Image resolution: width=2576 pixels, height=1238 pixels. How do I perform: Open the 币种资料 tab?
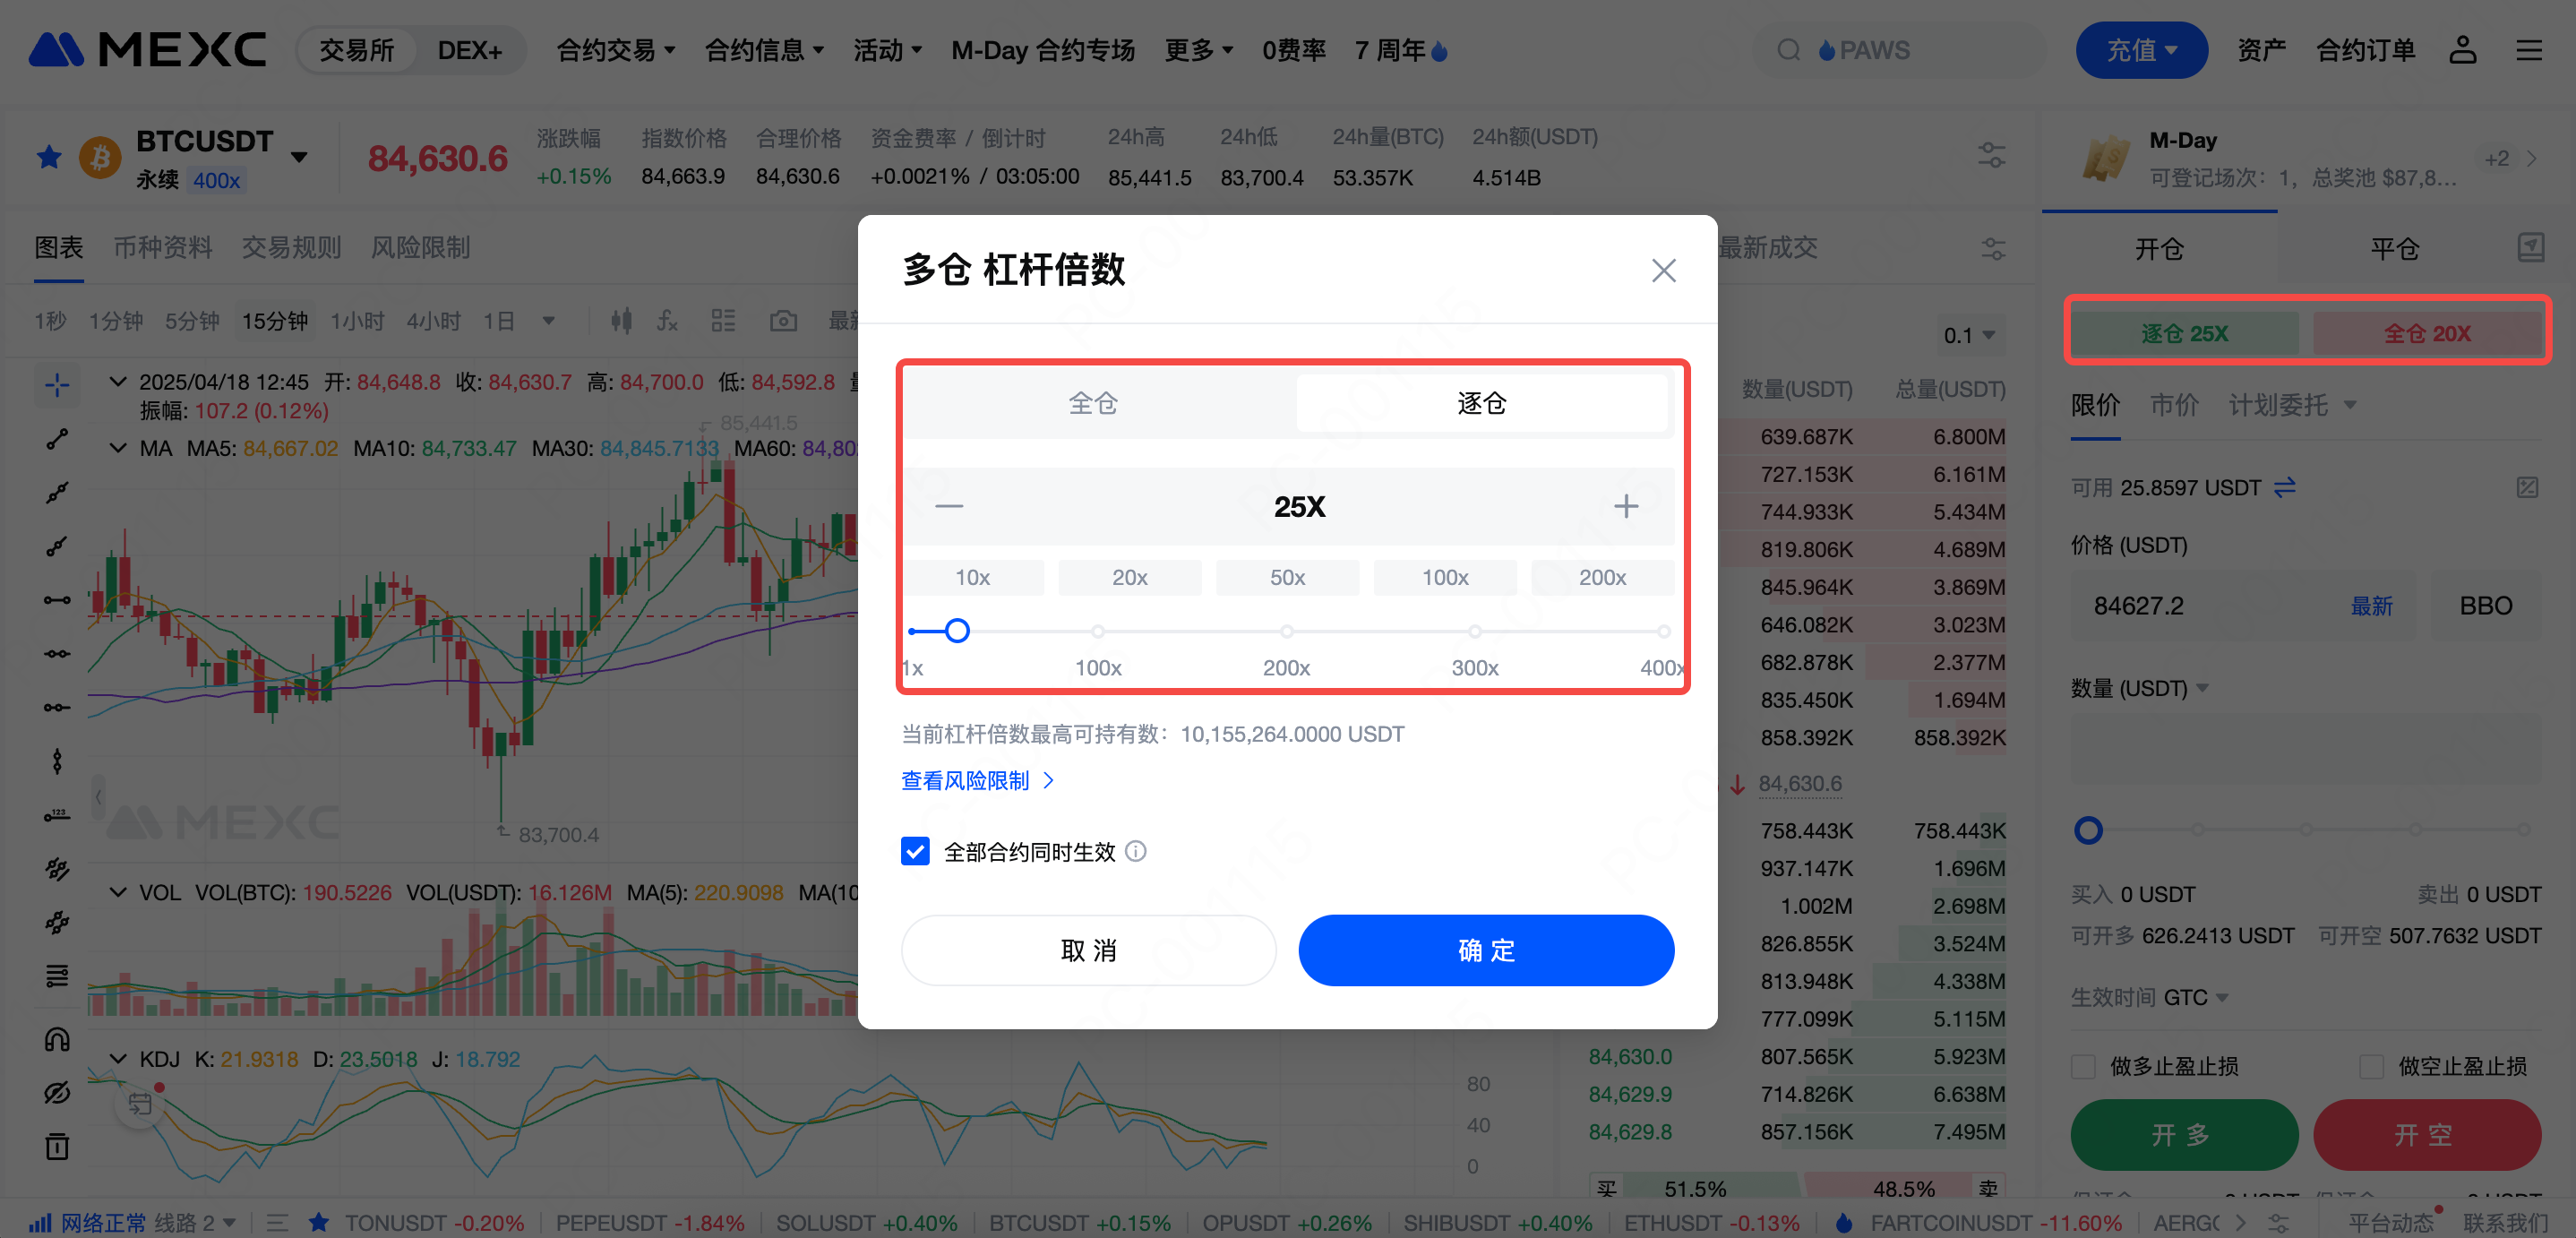(x=163, y=247)
